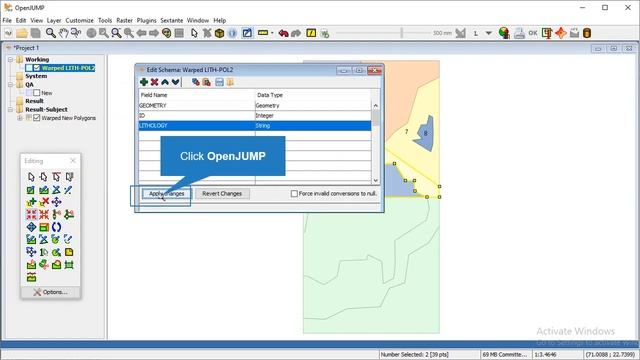The image size is (640, 360).
Task: Select the Pan hand tool
Action: click(63, 33)
